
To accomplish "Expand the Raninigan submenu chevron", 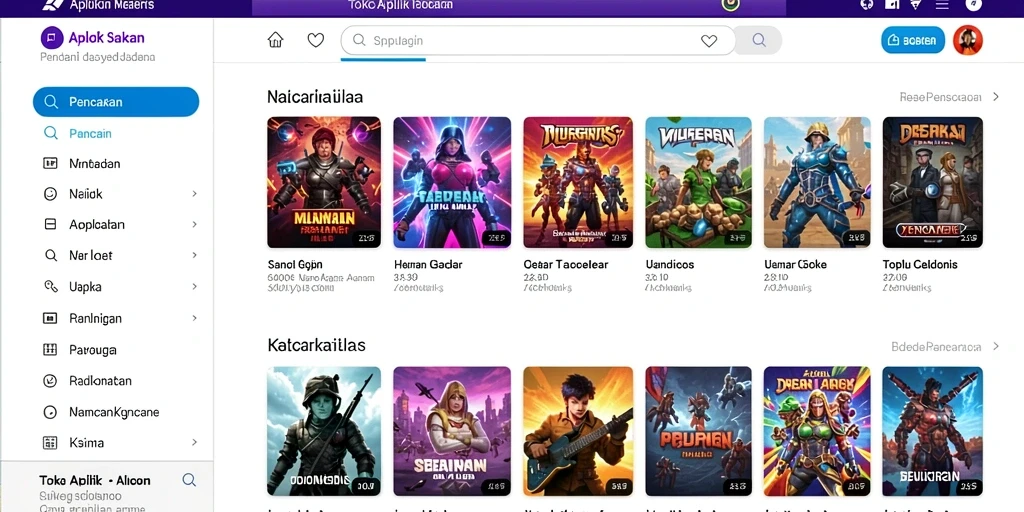I will 194,318.
